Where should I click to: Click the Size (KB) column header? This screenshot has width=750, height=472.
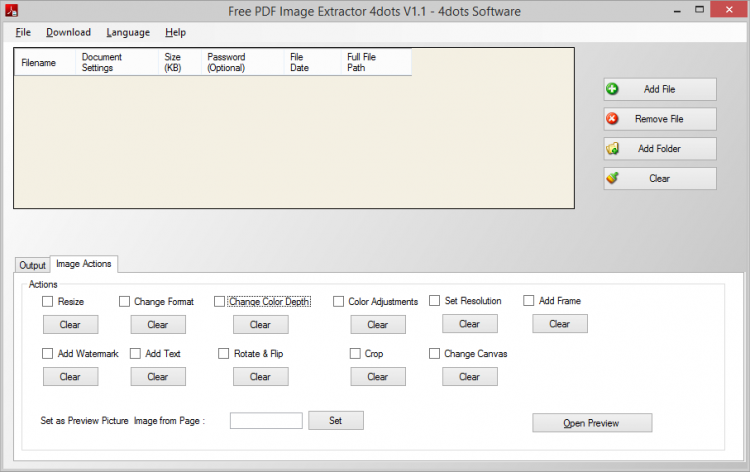pyautogui.click(x=180, y=62)
